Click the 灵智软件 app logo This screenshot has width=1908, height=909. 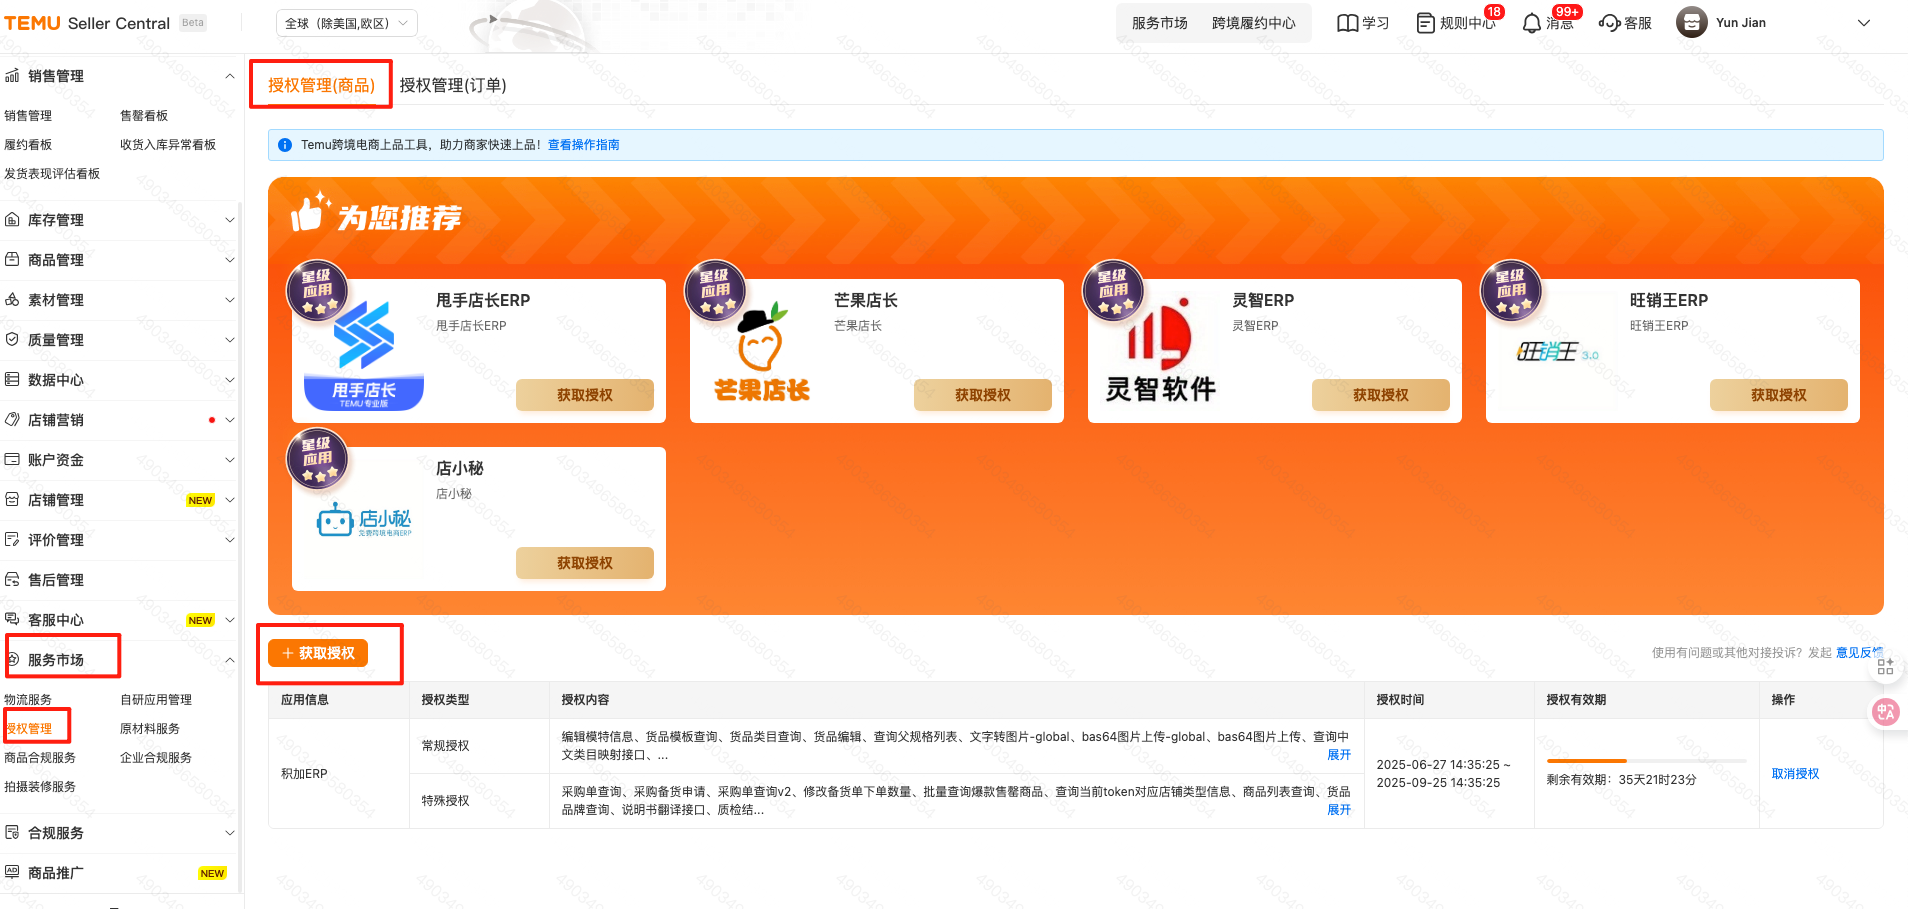[x=1160, y=352]
